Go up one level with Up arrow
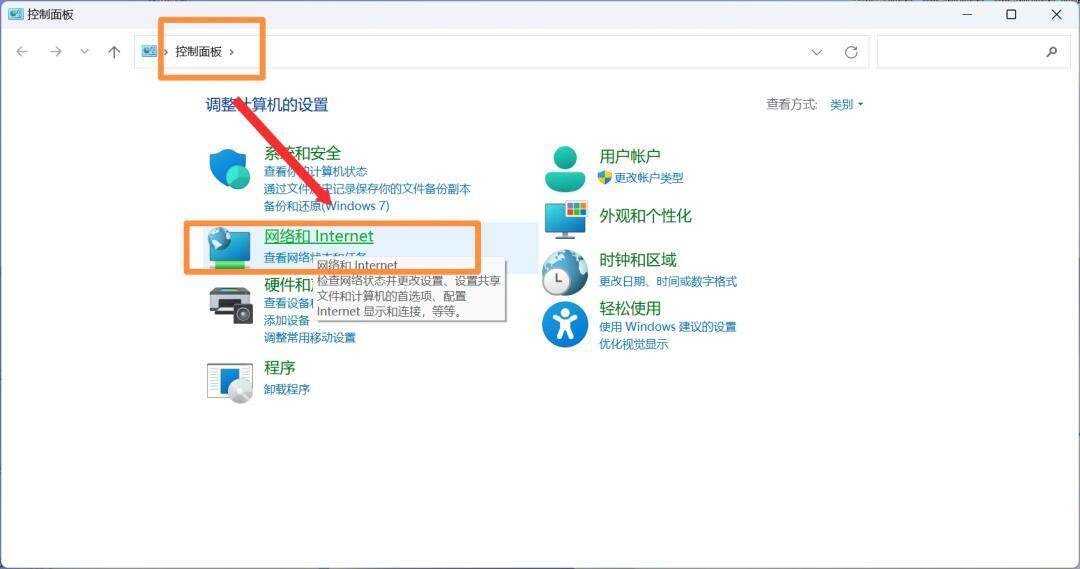This screenshot has width=1080, height=569. [x=114, y=52]
